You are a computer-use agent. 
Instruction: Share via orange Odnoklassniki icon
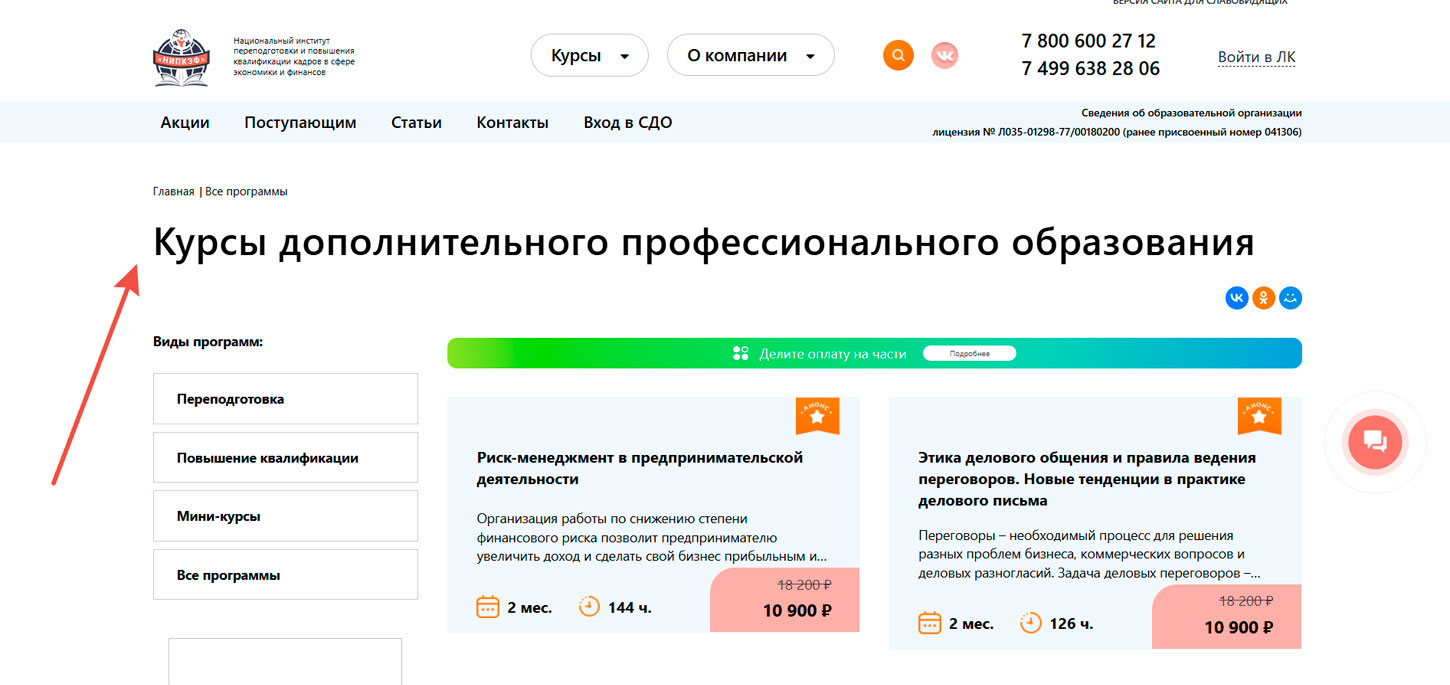point(1264,298)
